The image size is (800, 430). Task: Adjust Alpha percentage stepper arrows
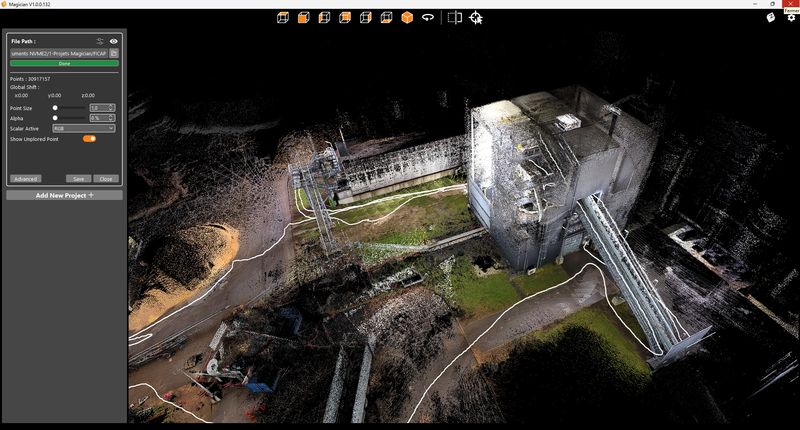[112, 118]
